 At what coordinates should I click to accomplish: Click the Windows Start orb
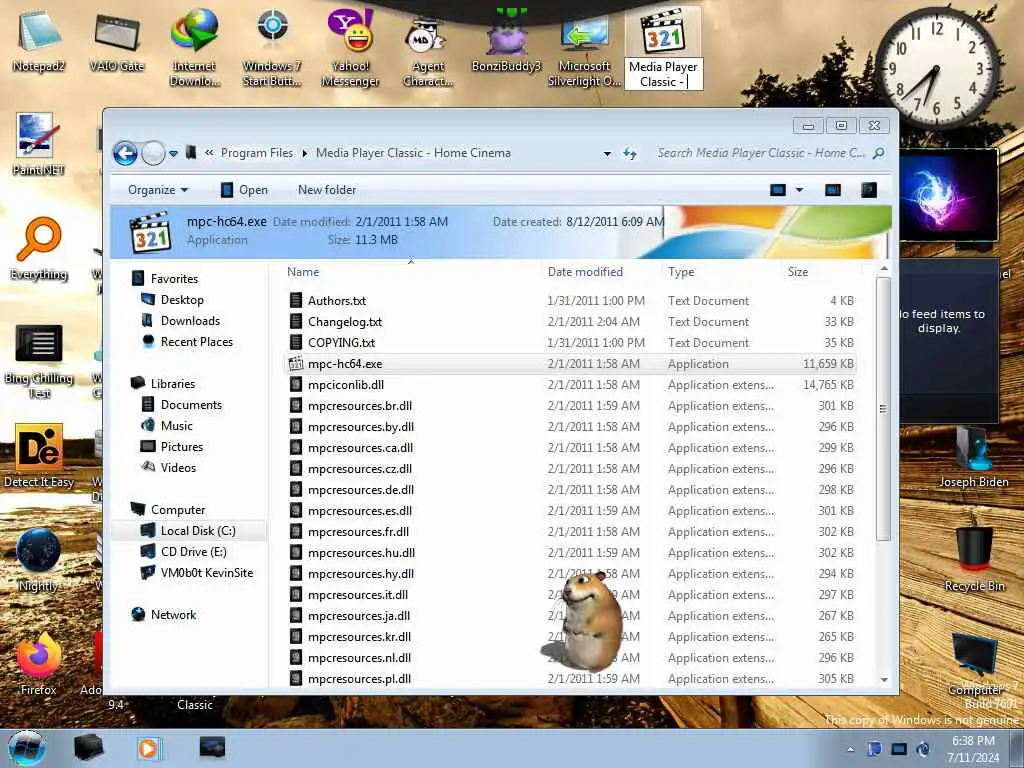pyautogui.click(x=27, y=748)
